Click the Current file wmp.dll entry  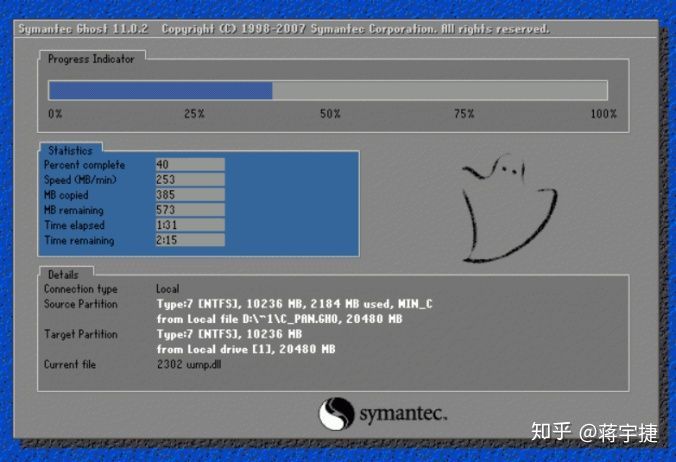pos(187,365)
